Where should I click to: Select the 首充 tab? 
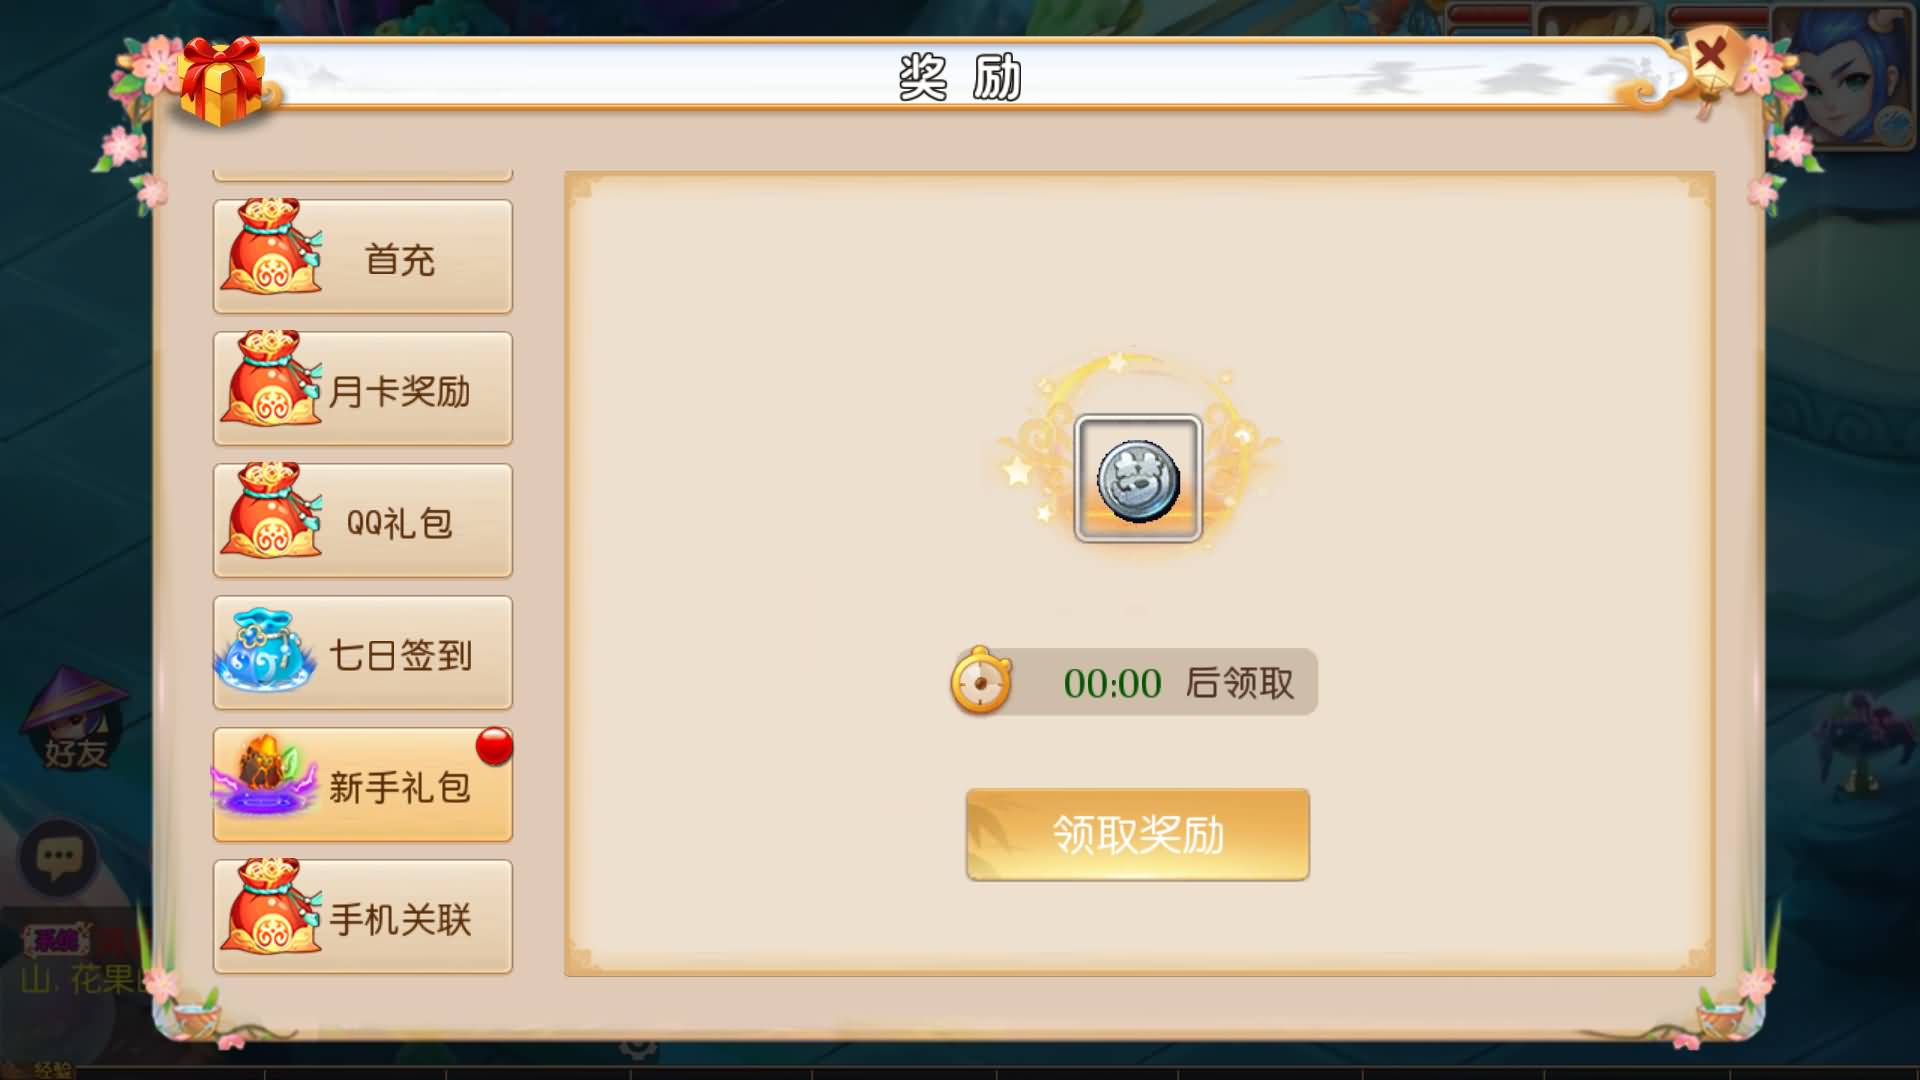point(363,256)
